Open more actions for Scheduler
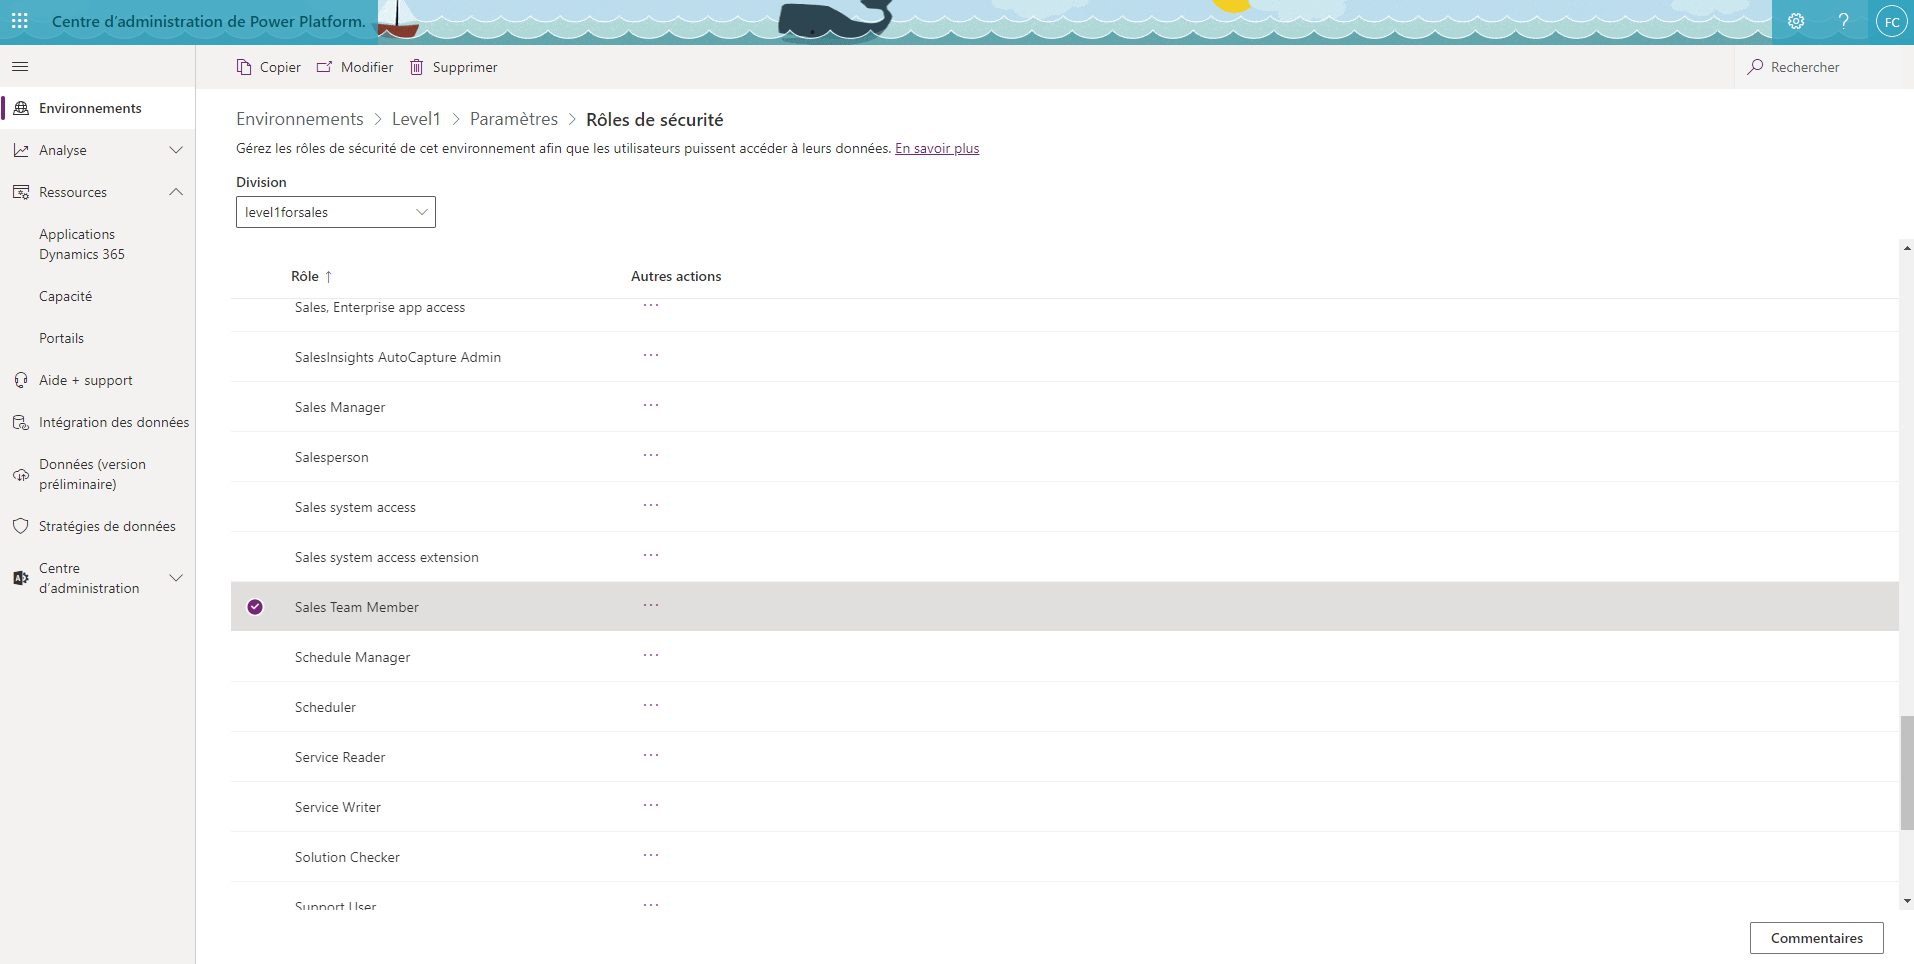This screenshot has height=964, width=1914. (651, 705)
